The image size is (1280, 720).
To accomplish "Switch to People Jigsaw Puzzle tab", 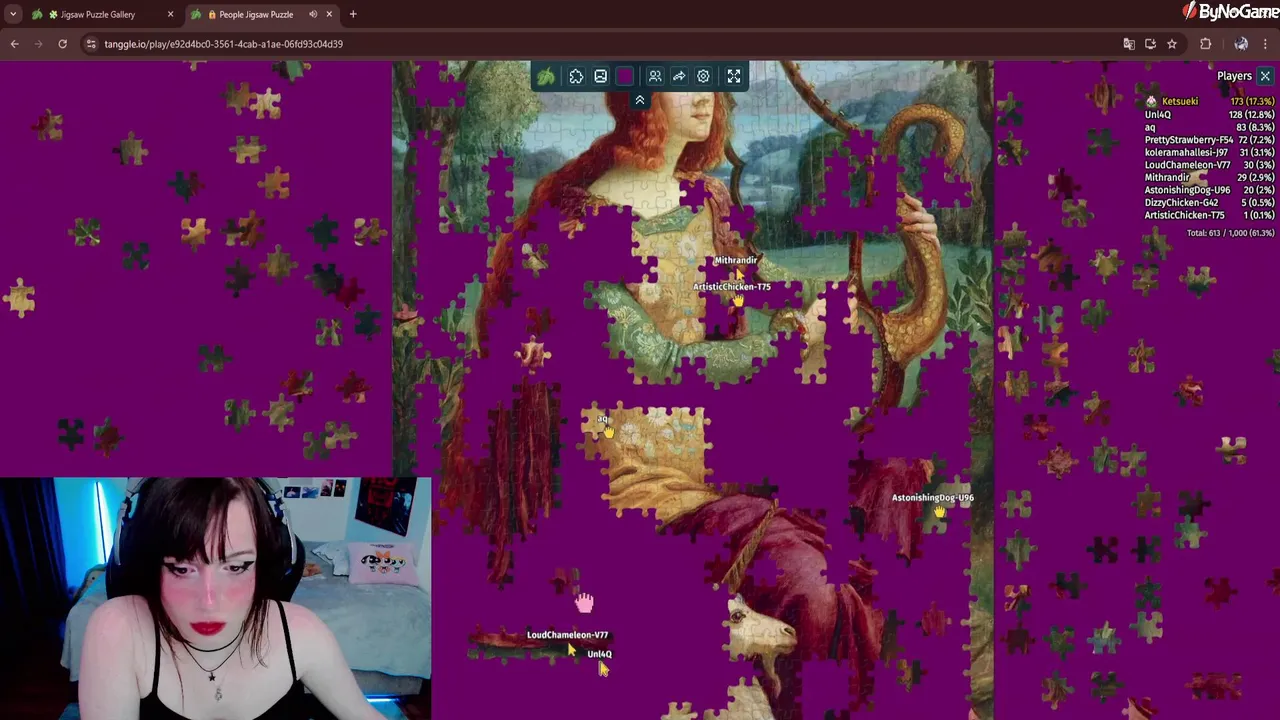I will (x=256, y=14).
